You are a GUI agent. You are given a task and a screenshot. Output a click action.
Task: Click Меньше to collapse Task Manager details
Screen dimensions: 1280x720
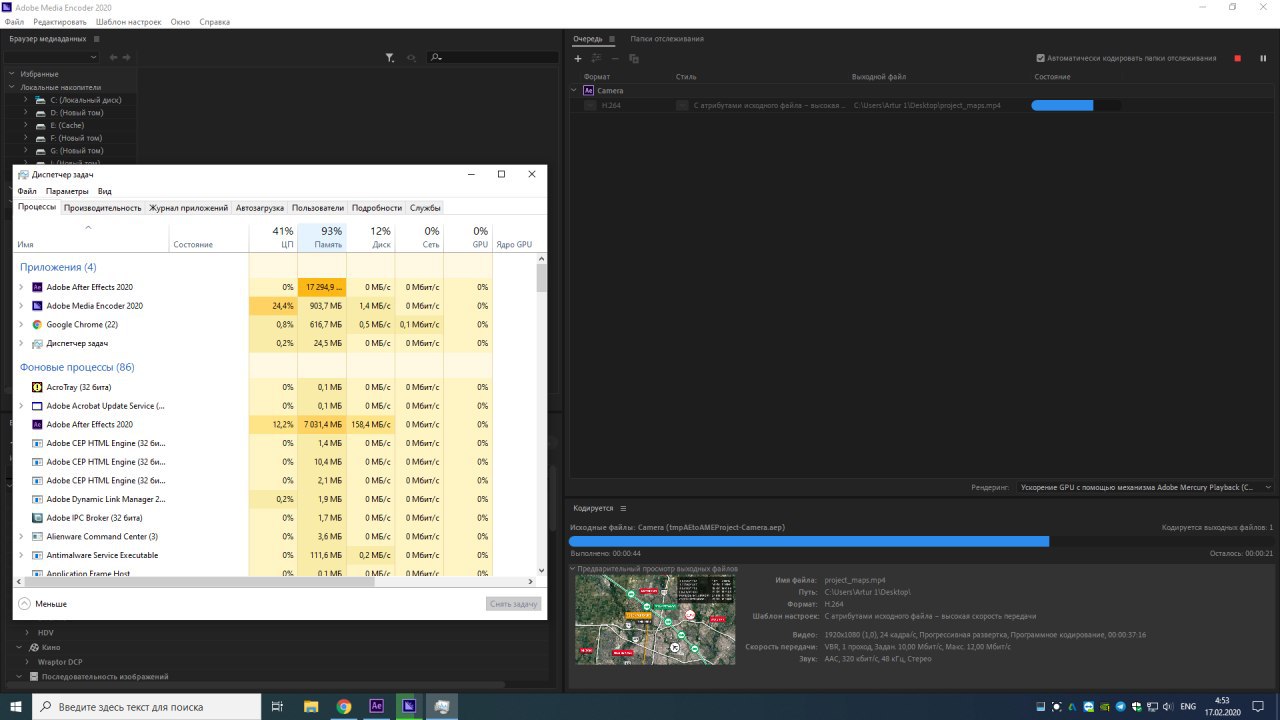pyautogui.click(x=43, y=604)
